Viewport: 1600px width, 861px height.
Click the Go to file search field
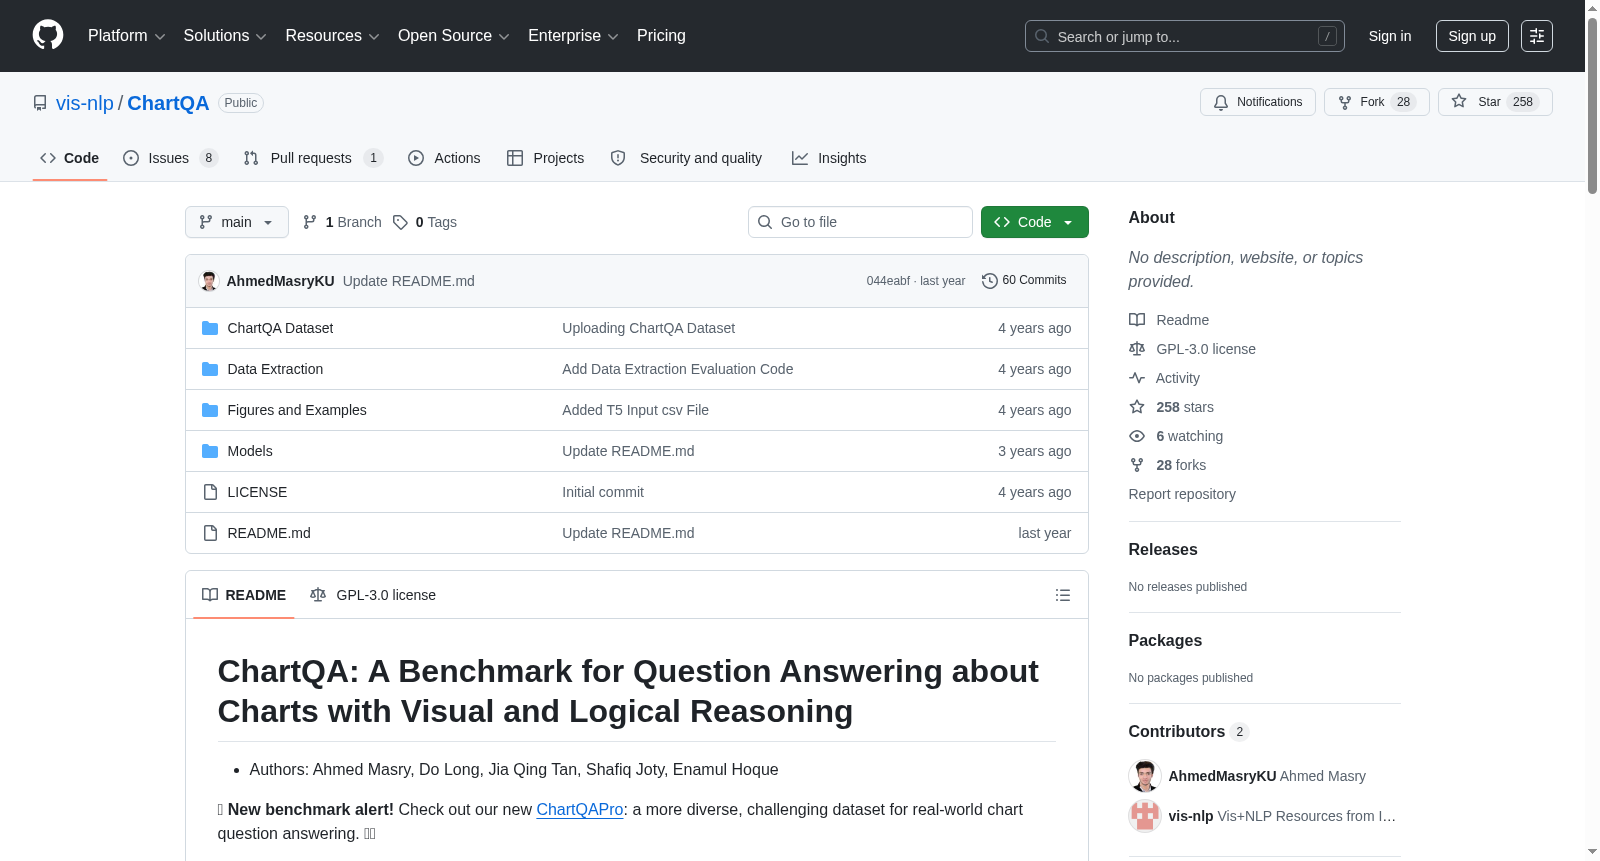coord(860,222)
